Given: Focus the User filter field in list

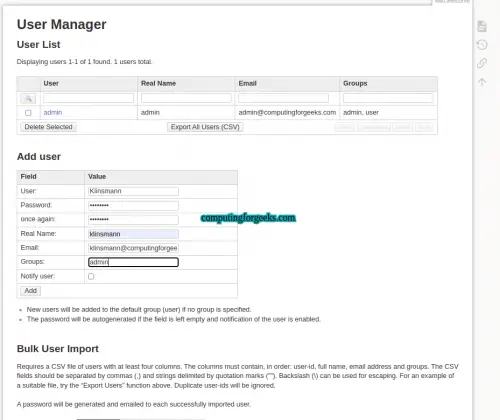Looking at the screenshot, I should (88, 98).
